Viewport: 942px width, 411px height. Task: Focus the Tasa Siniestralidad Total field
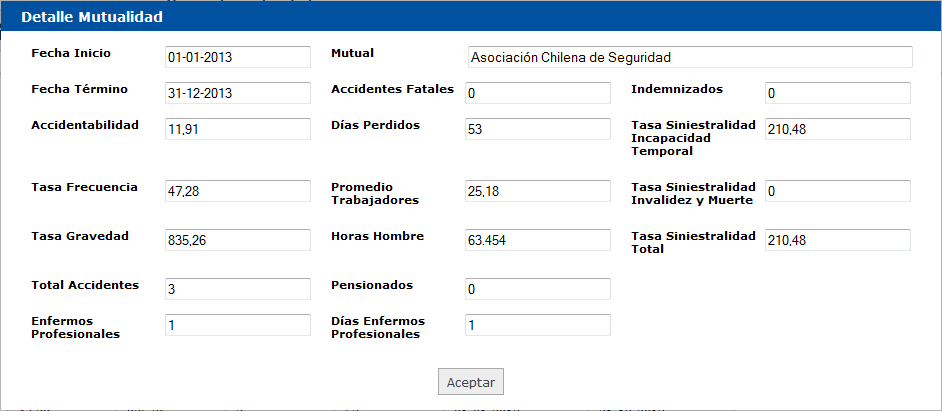[x=837, y=240]
